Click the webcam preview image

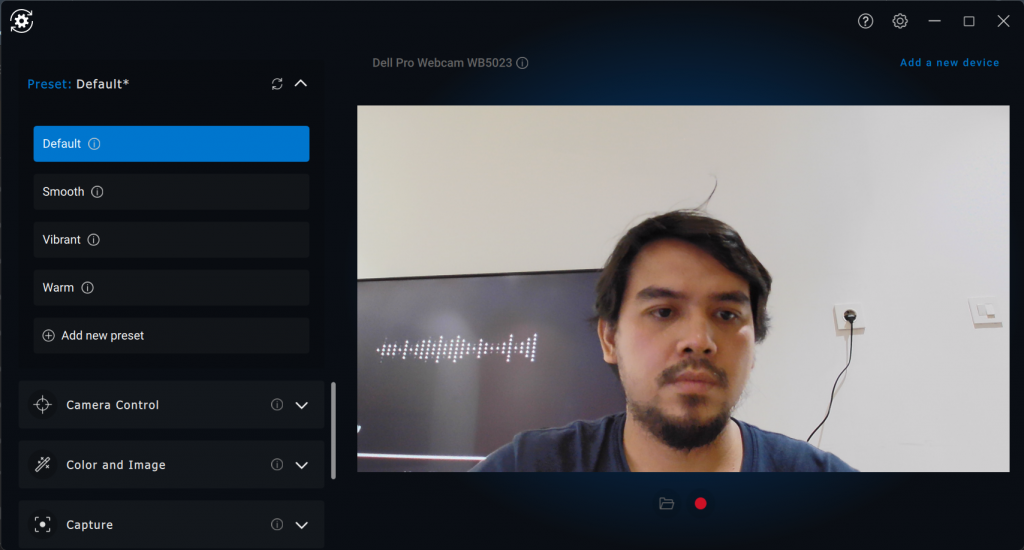click(683, 289)
